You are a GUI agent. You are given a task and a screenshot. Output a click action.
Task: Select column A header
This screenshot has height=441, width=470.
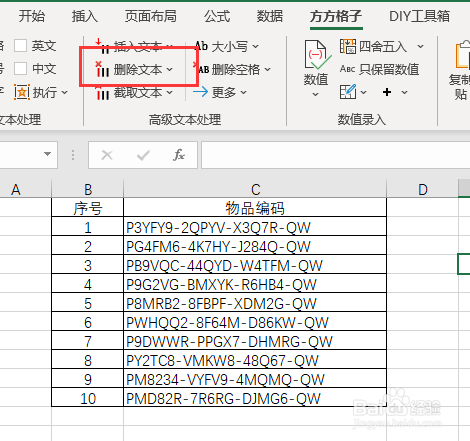tap(26, 189)
